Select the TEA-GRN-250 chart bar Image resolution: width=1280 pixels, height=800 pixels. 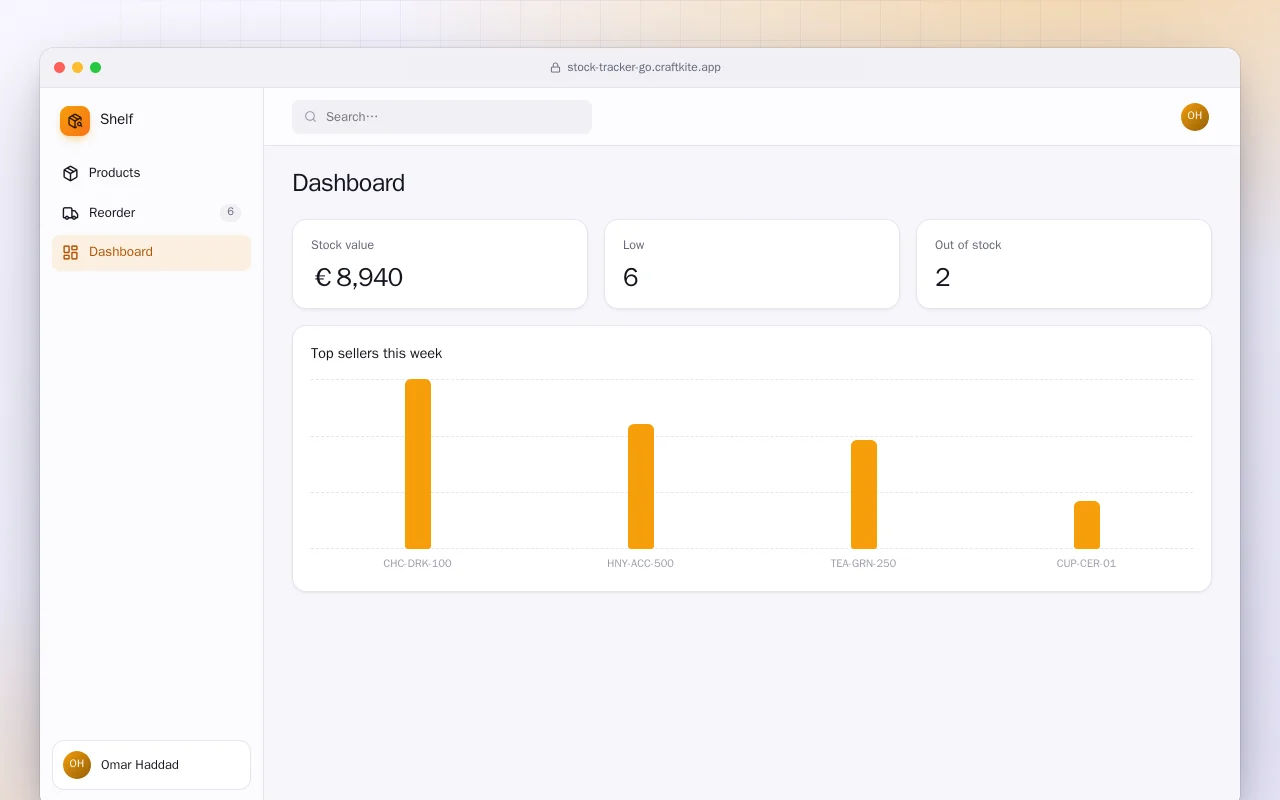(864, 495)
